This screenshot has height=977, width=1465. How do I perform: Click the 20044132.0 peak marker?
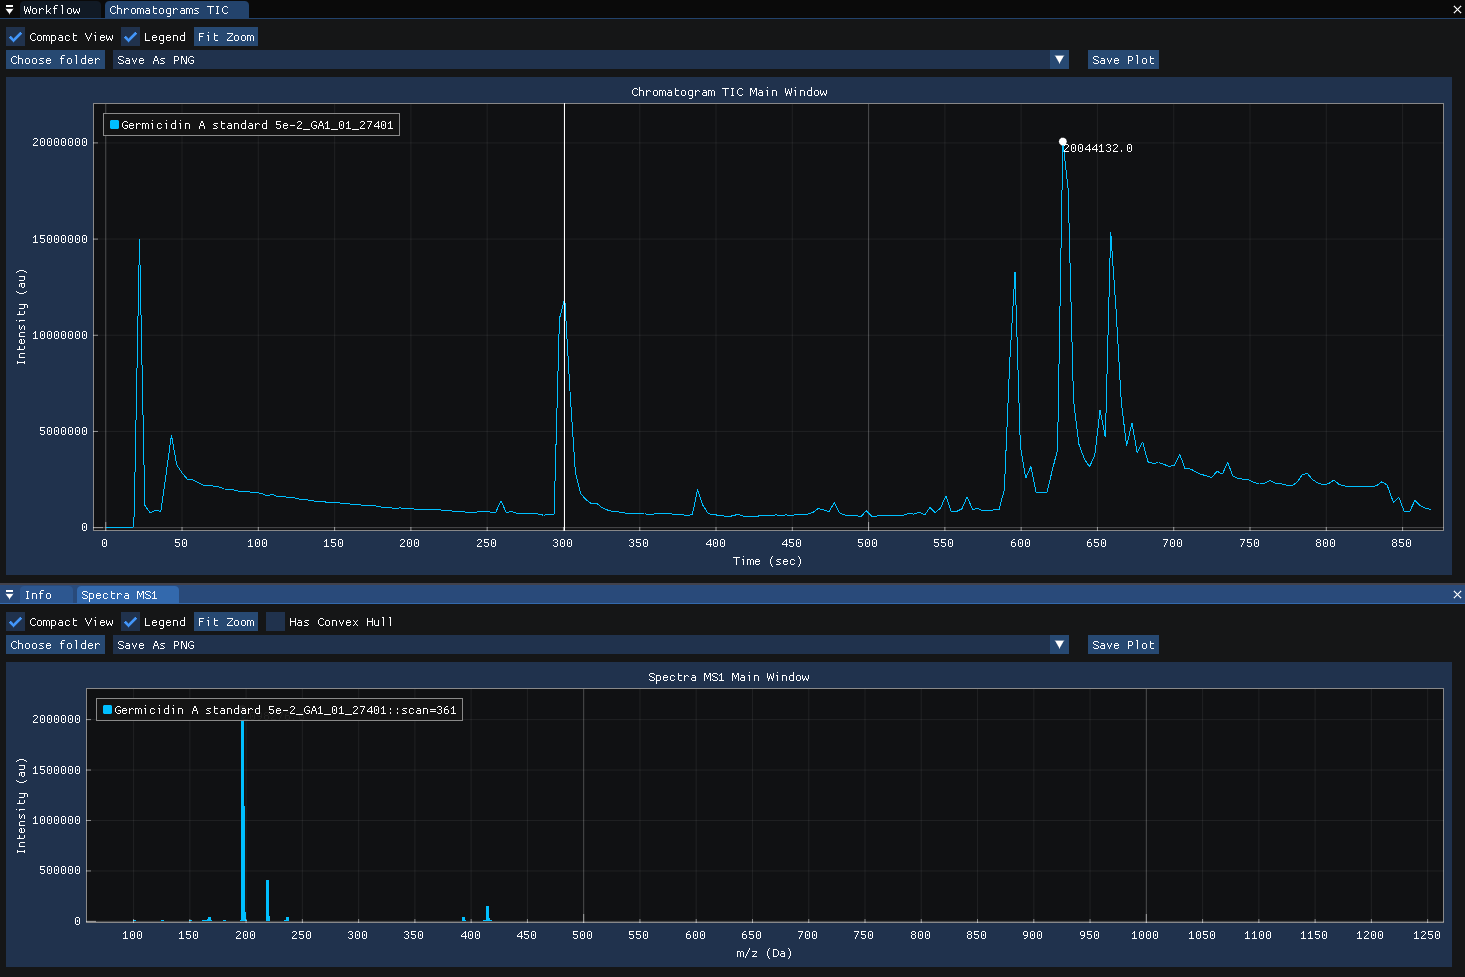[x=1062, y=142]
